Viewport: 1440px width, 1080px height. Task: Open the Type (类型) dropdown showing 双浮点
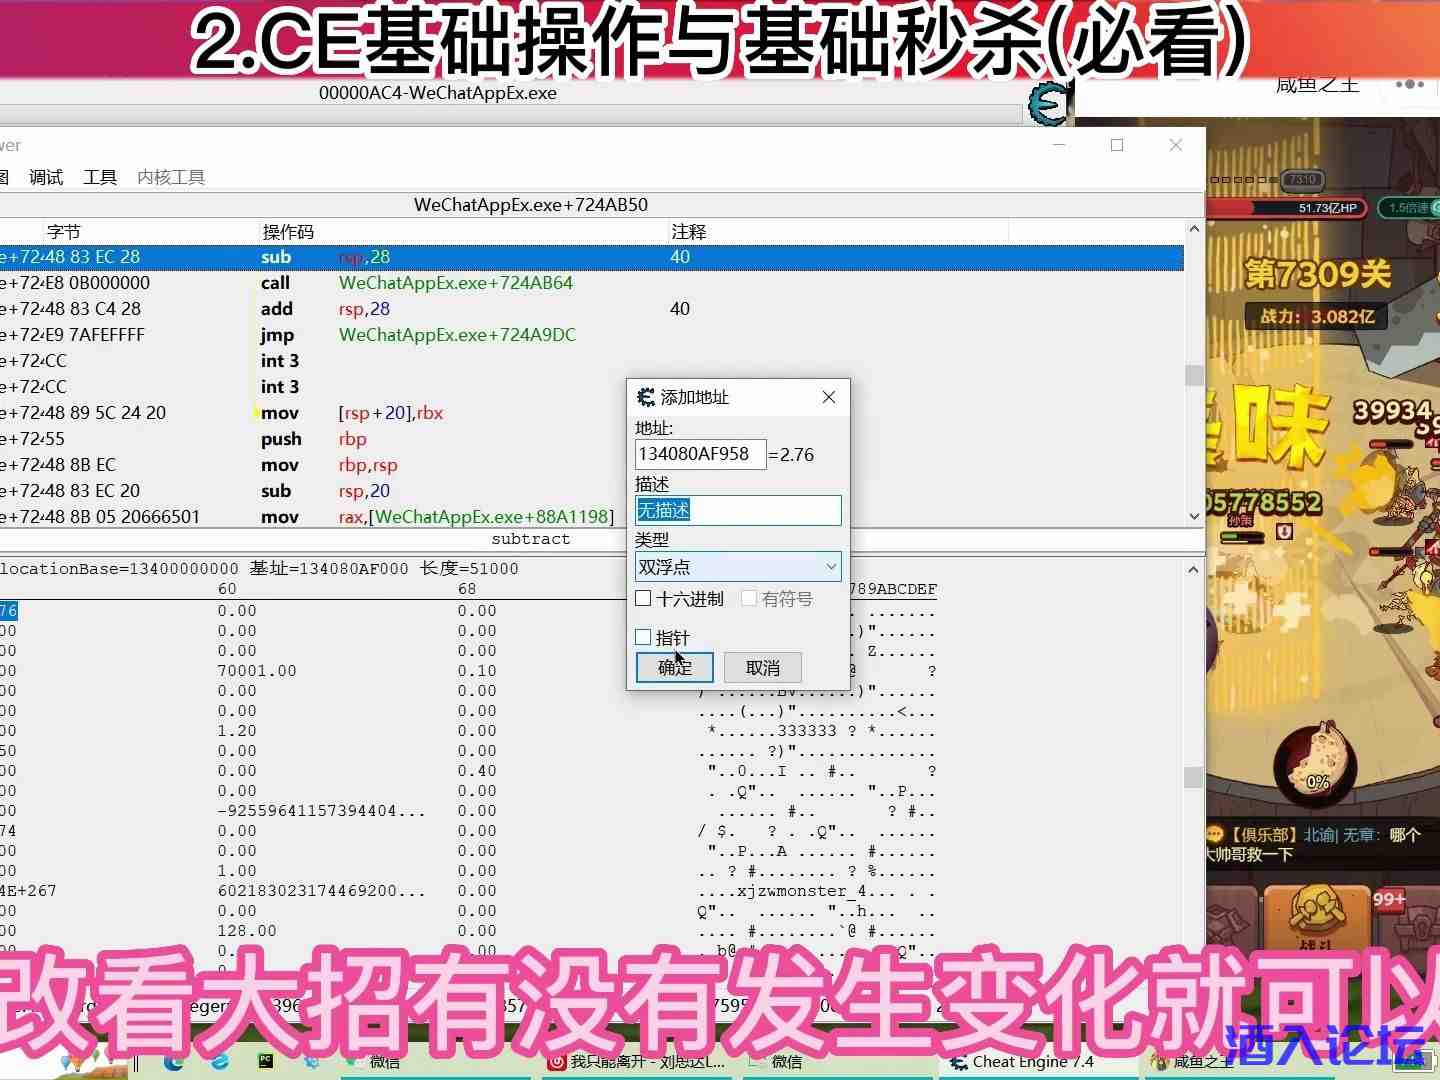738,567
